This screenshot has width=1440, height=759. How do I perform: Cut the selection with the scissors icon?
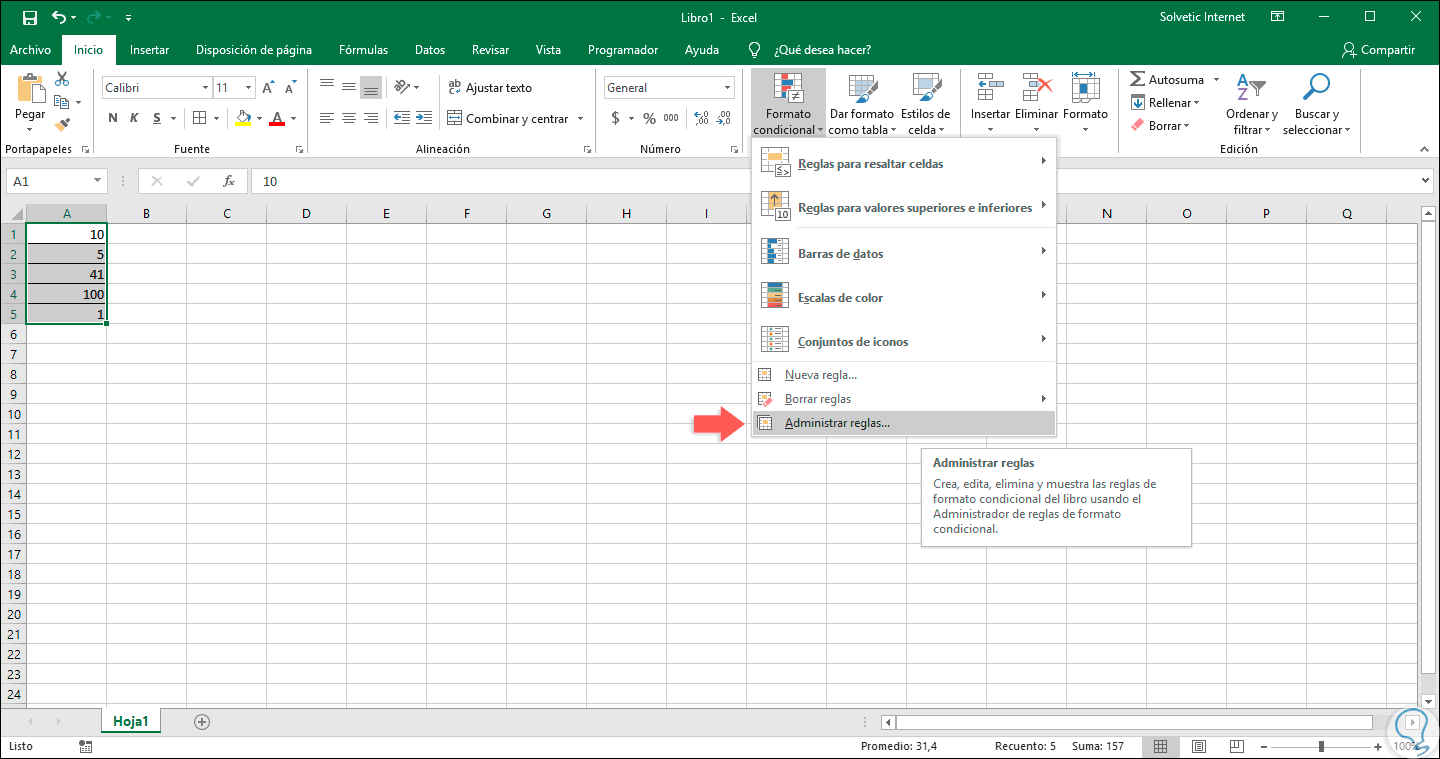62,79
